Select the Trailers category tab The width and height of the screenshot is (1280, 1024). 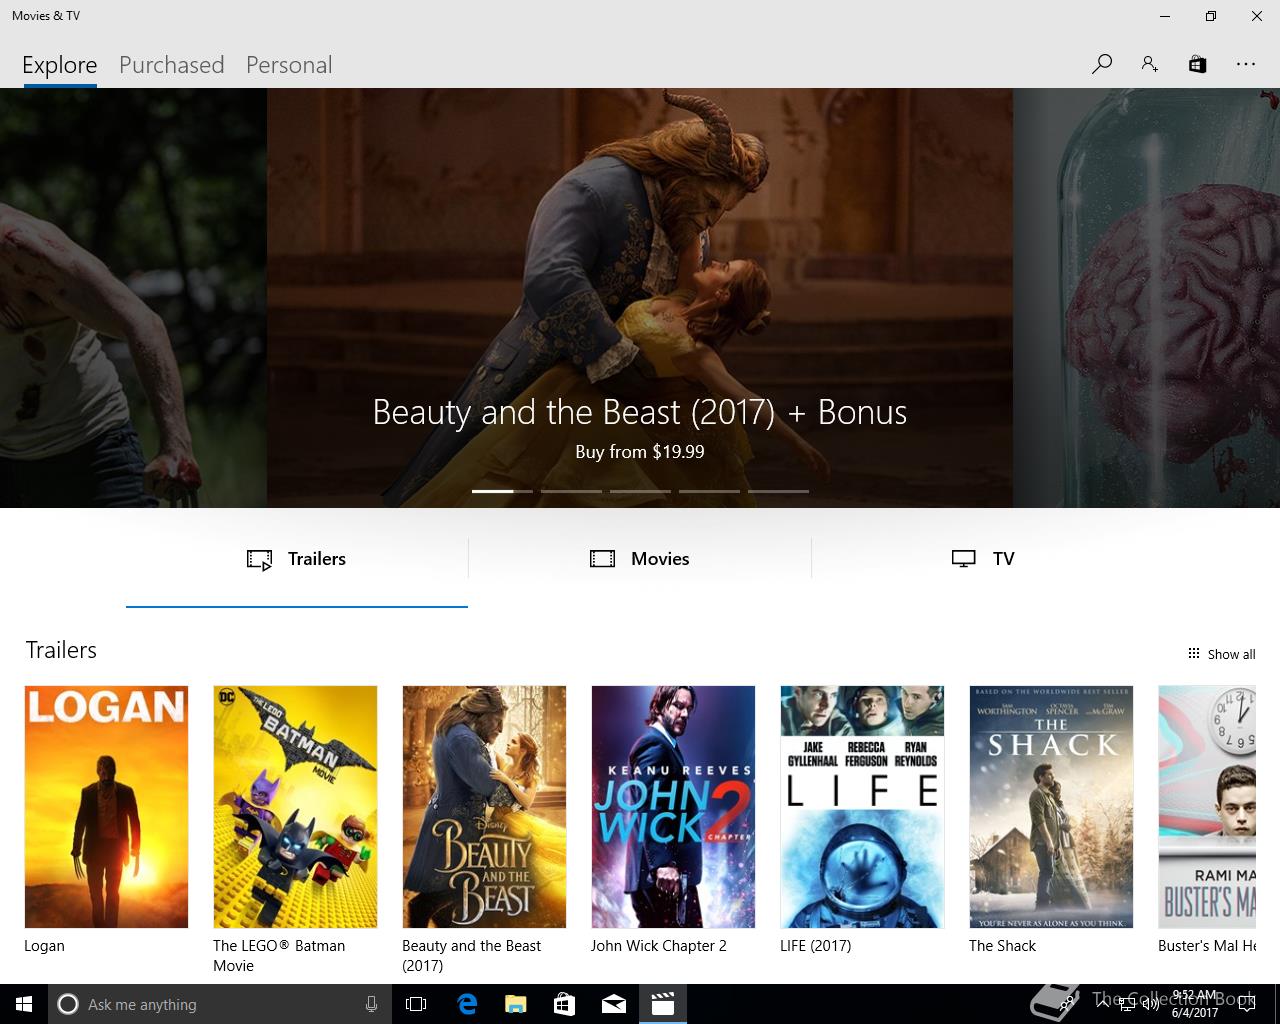[296, 559]
